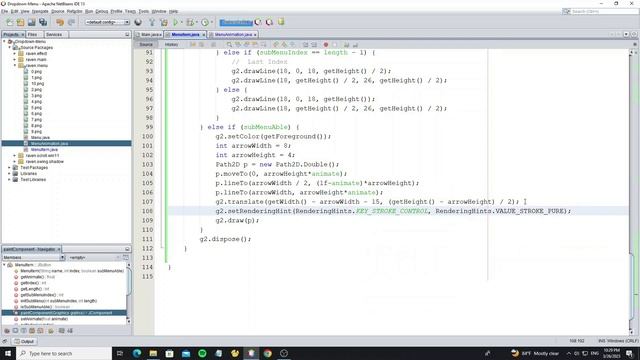Screen dimensions: 640x360
Task: Click the New Project toolbar icon
Action: pyautogui.click(x=20, y=22)
